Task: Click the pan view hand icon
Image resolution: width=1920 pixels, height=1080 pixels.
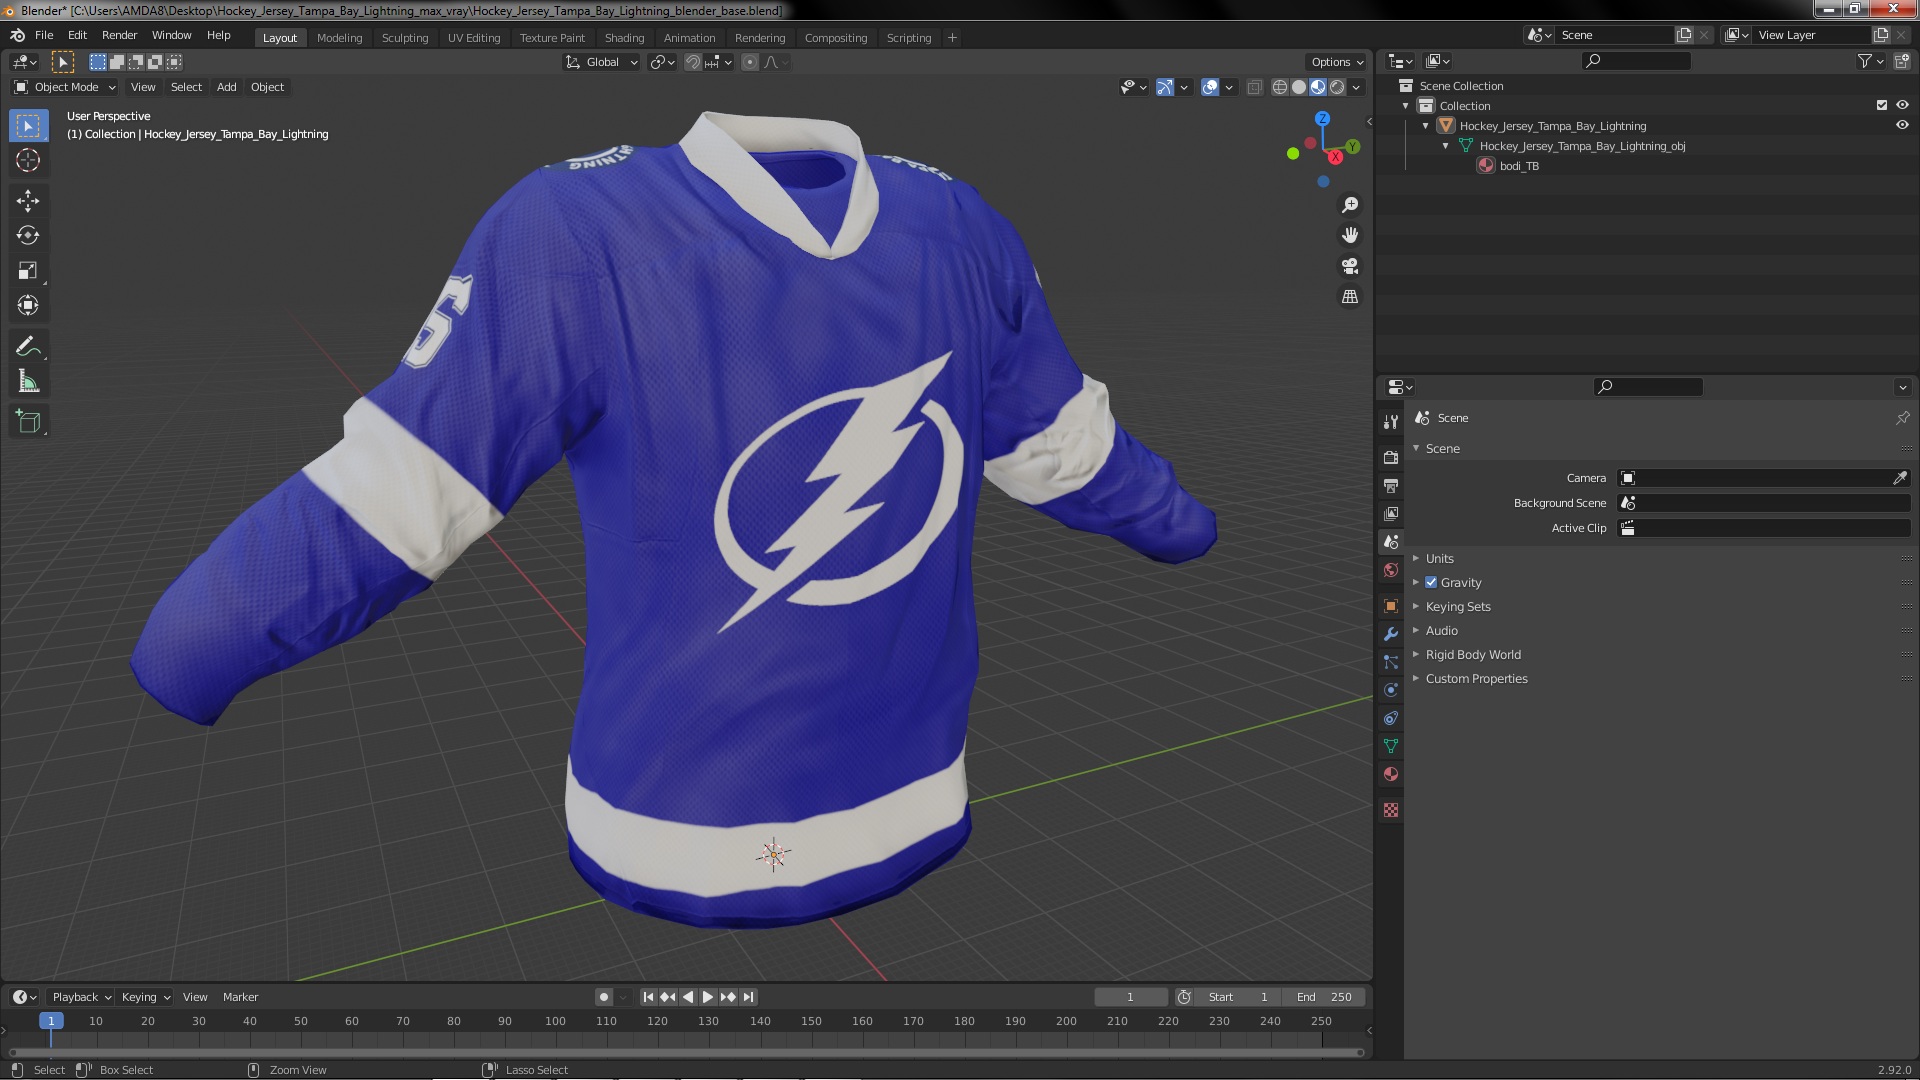Action: point(1350,235)
